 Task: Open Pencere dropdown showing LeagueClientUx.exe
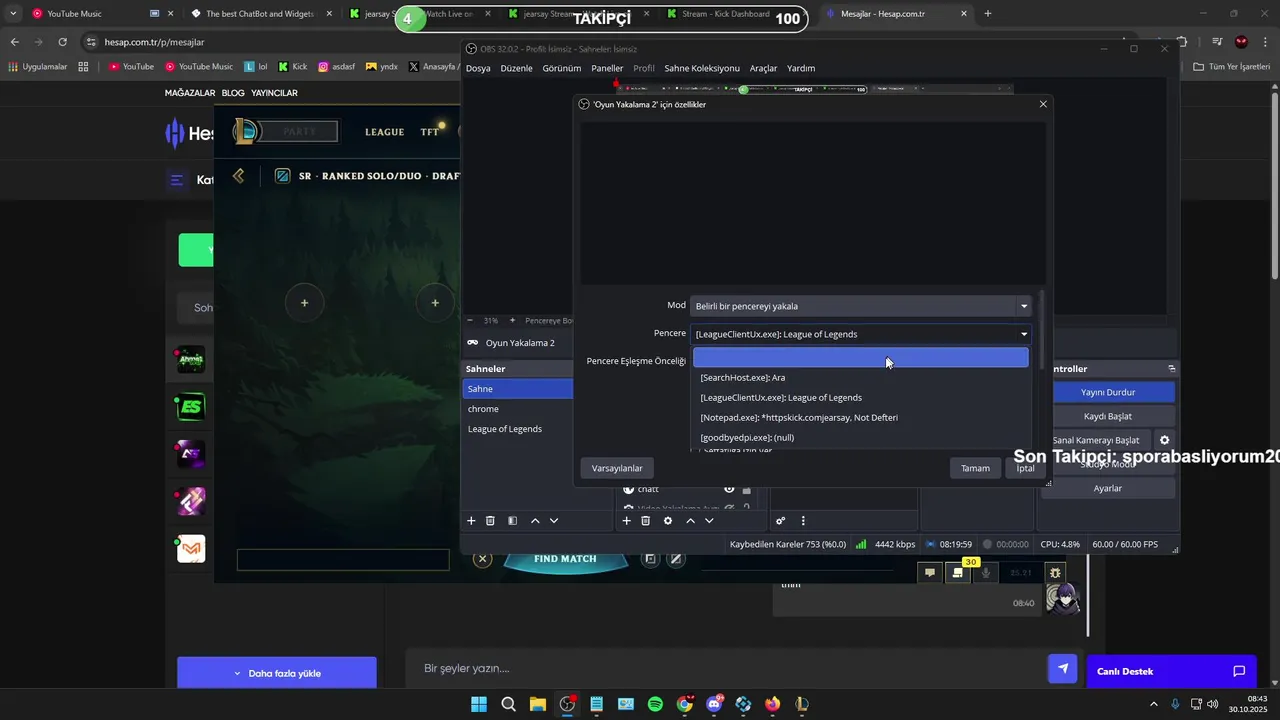click(861, 334)
